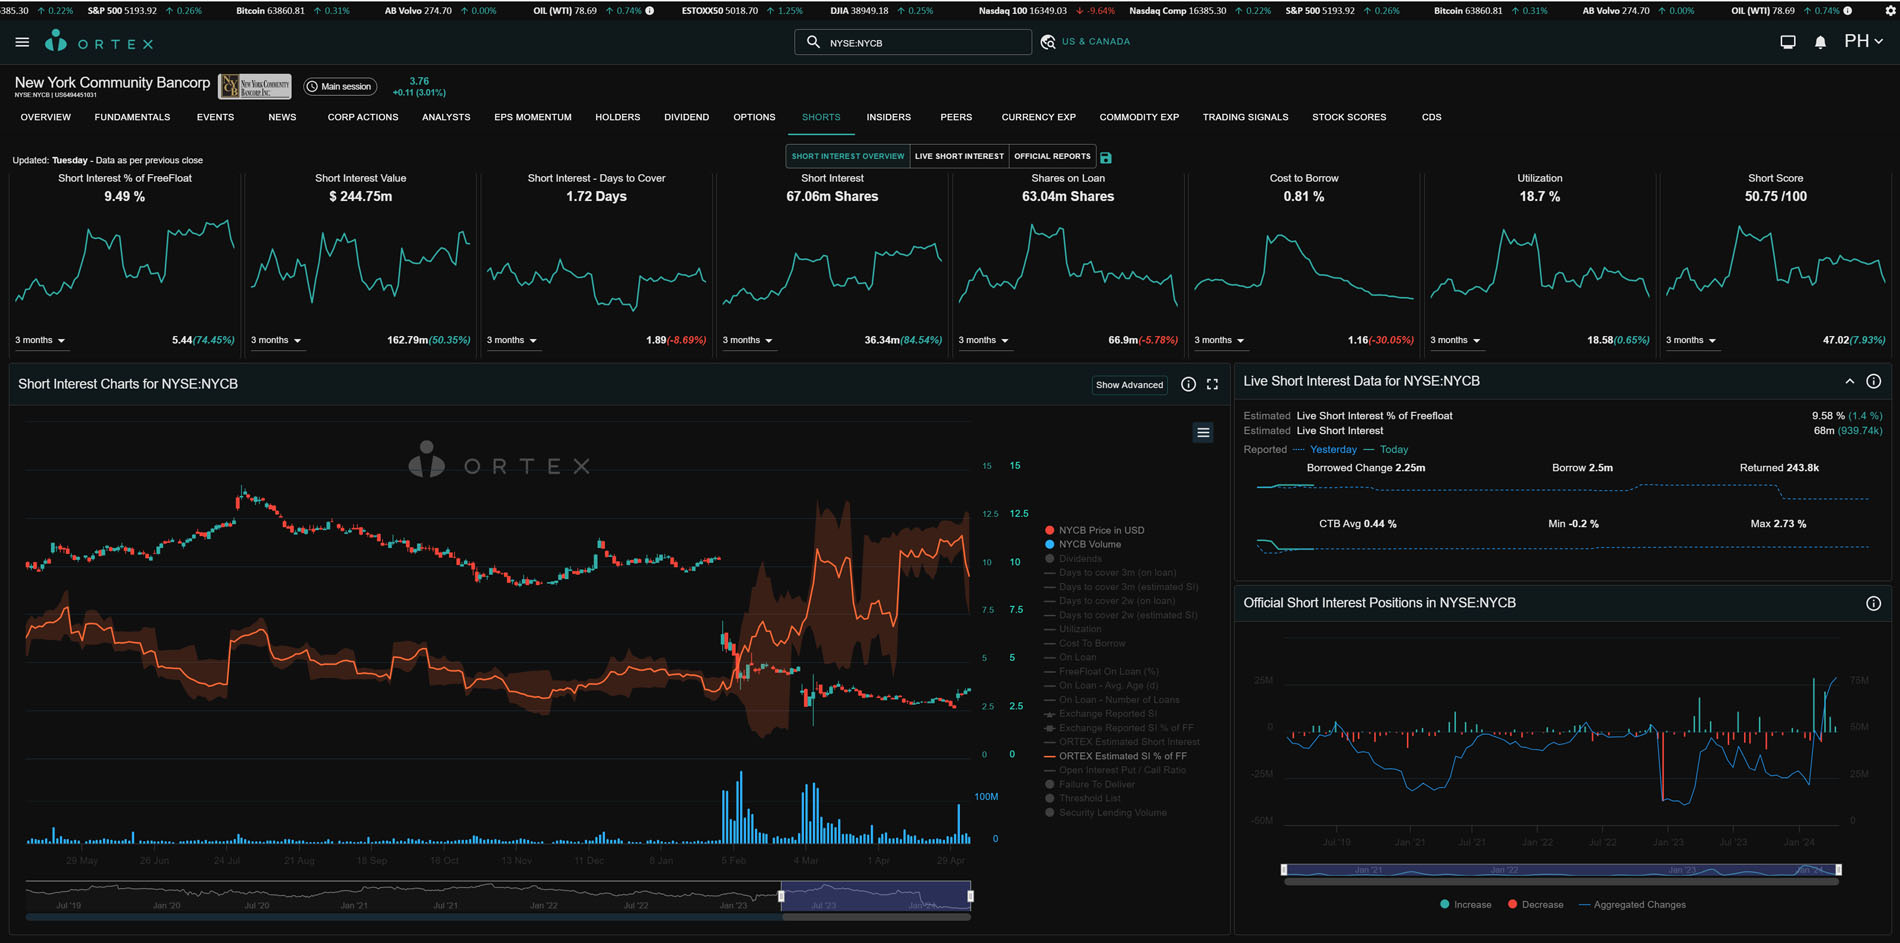
Task: Click the save icon beside Official Reports
Action: click(x=1106, y=158)
